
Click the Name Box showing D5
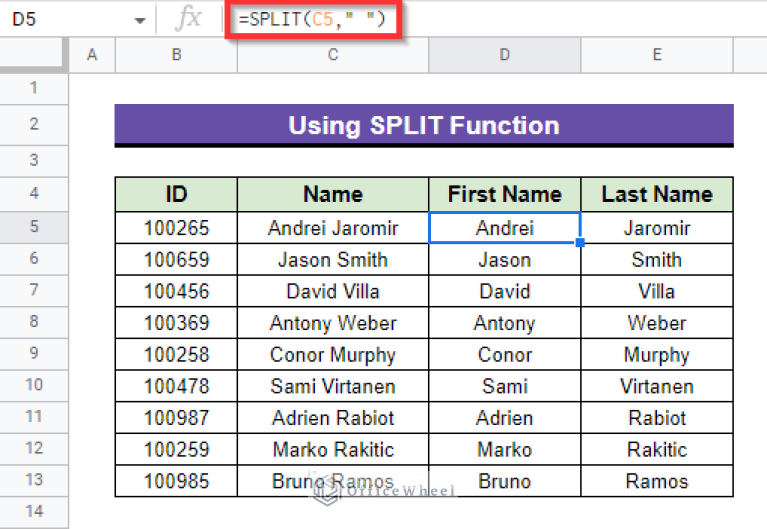60,19
